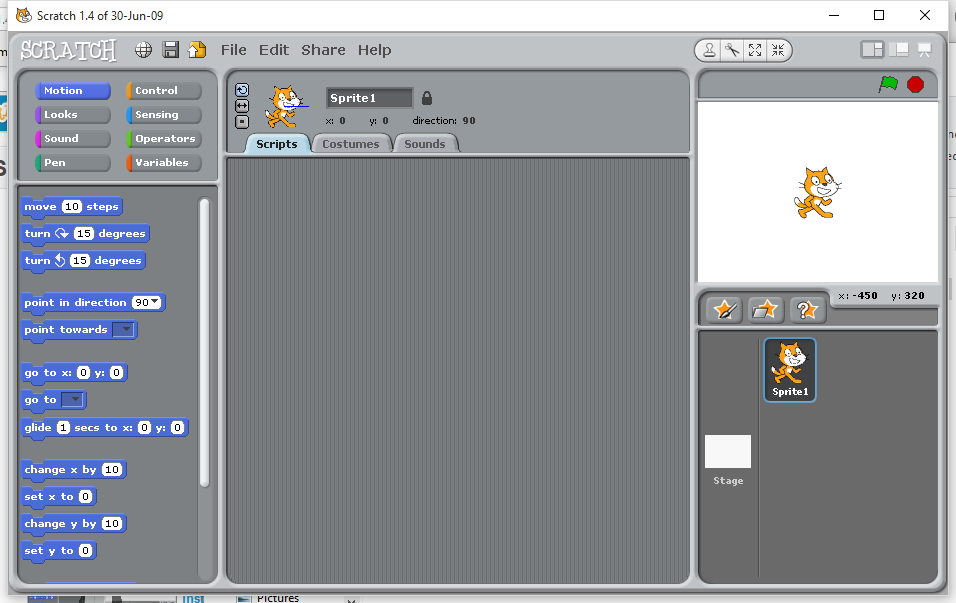This screenshot has width=956, height=603.
Task: Click the share project icon
Action: click(197, 50)
